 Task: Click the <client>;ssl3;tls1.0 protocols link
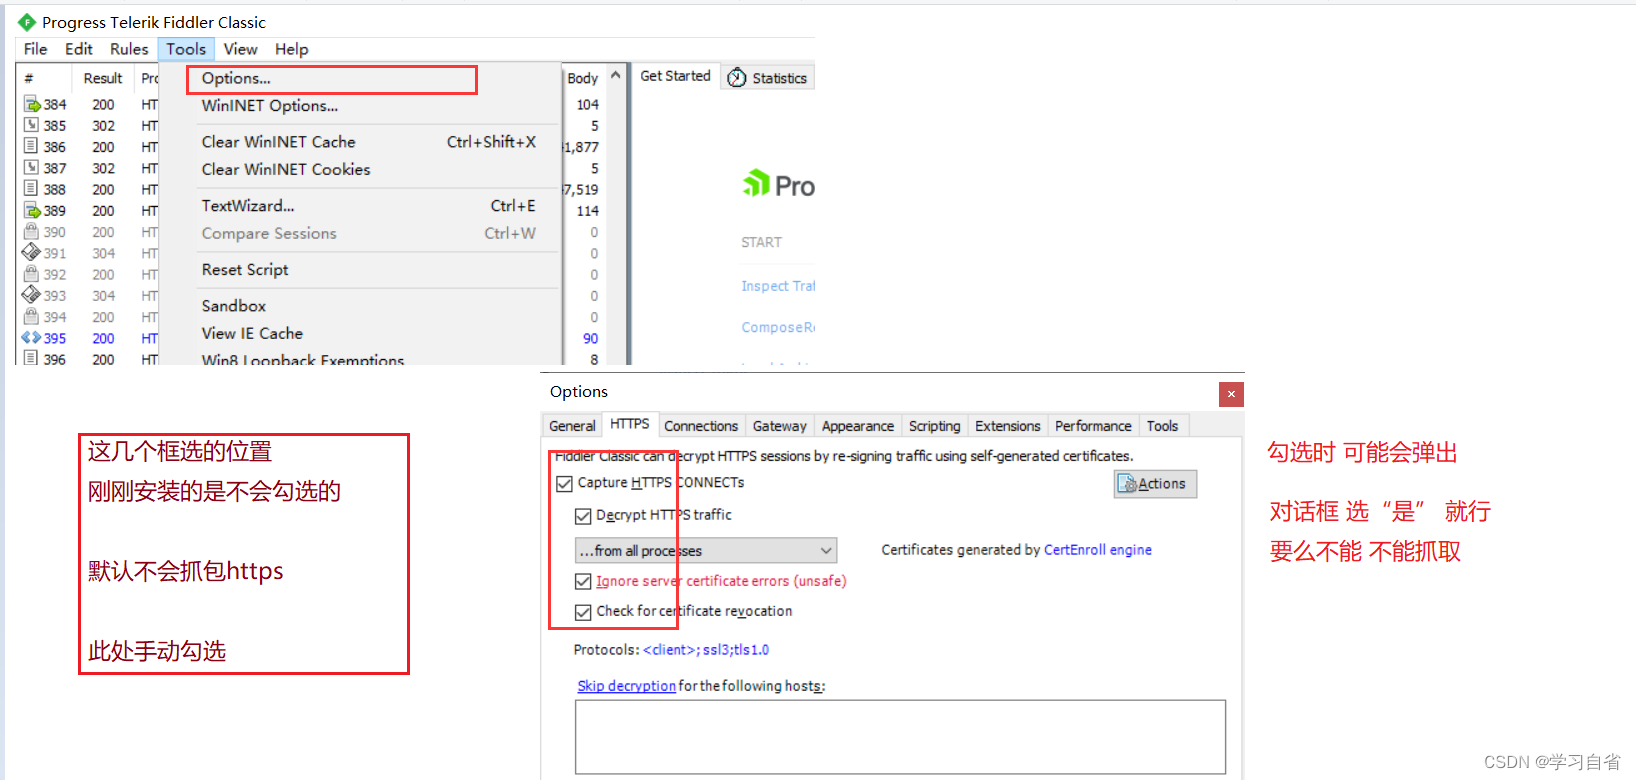[x=706, y=650]
